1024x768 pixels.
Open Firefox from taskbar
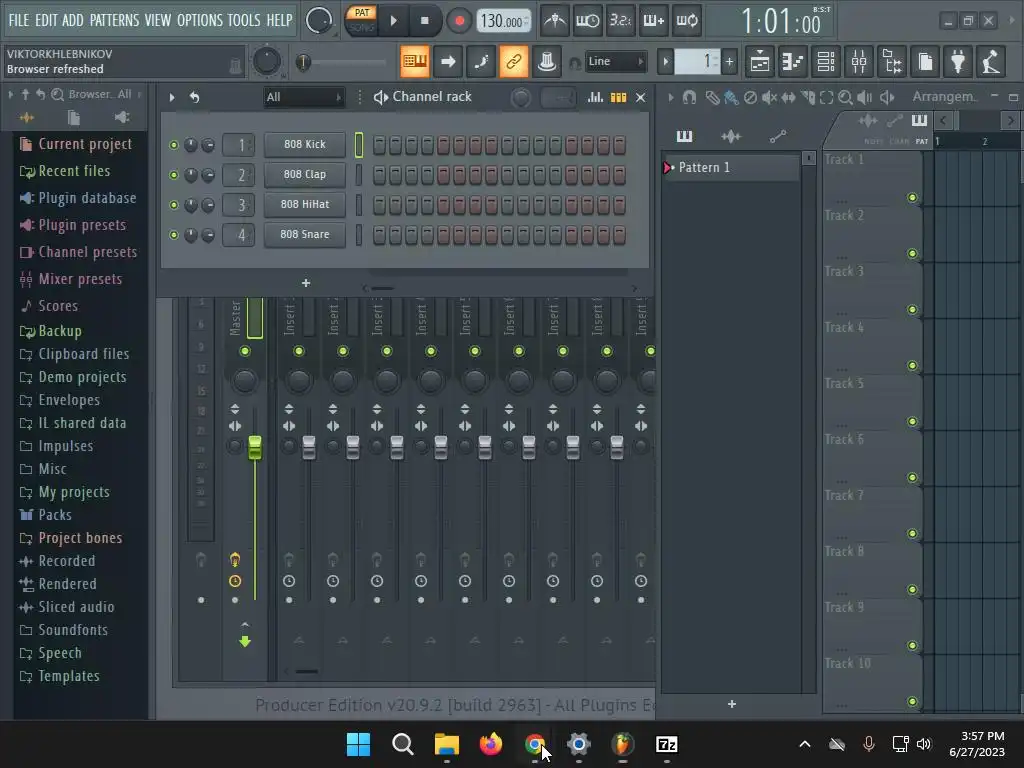tap(491, 744)
